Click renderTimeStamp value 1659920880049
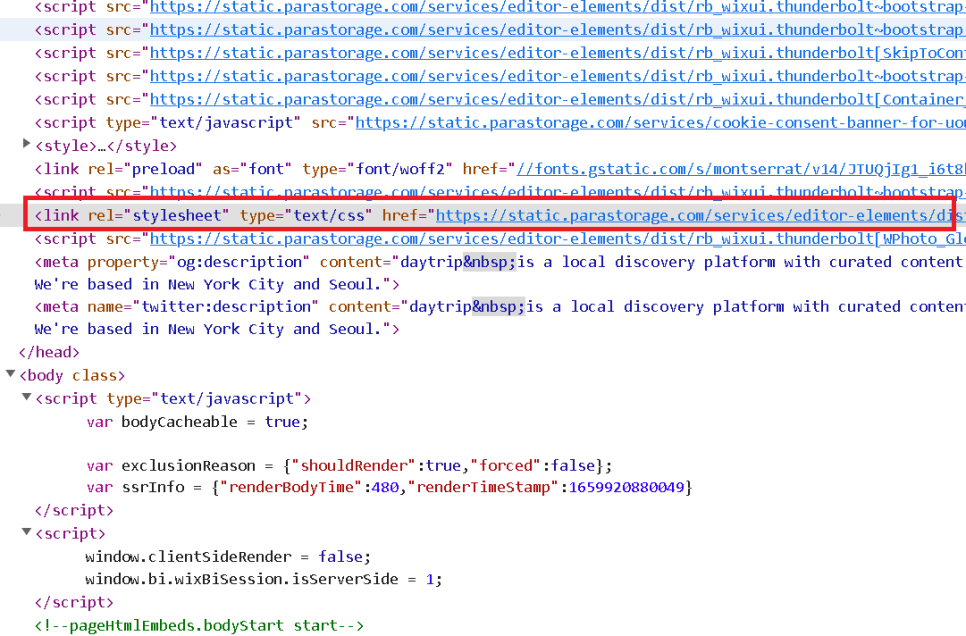The width and height of the screenshot is (966, 636). [627, 487]
